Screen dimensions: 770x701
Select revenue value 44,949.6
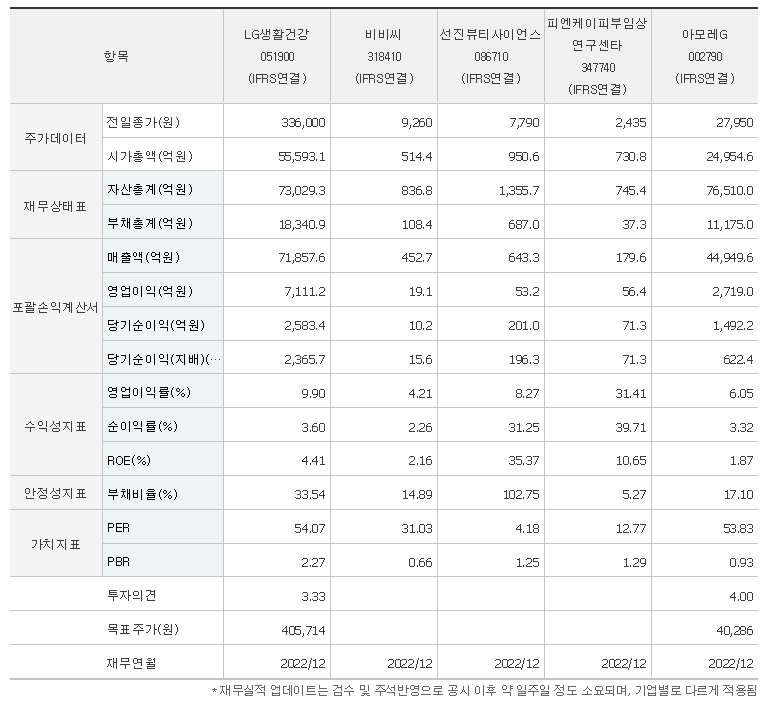[730, 257]
